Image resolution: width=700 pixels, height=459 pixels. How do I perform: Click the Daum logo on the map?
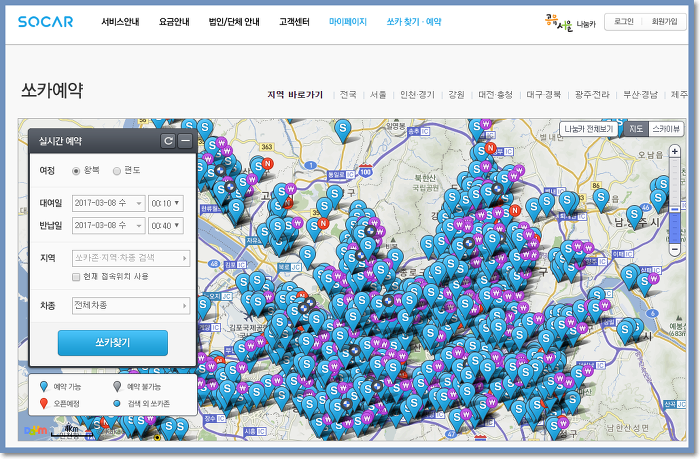35,430
